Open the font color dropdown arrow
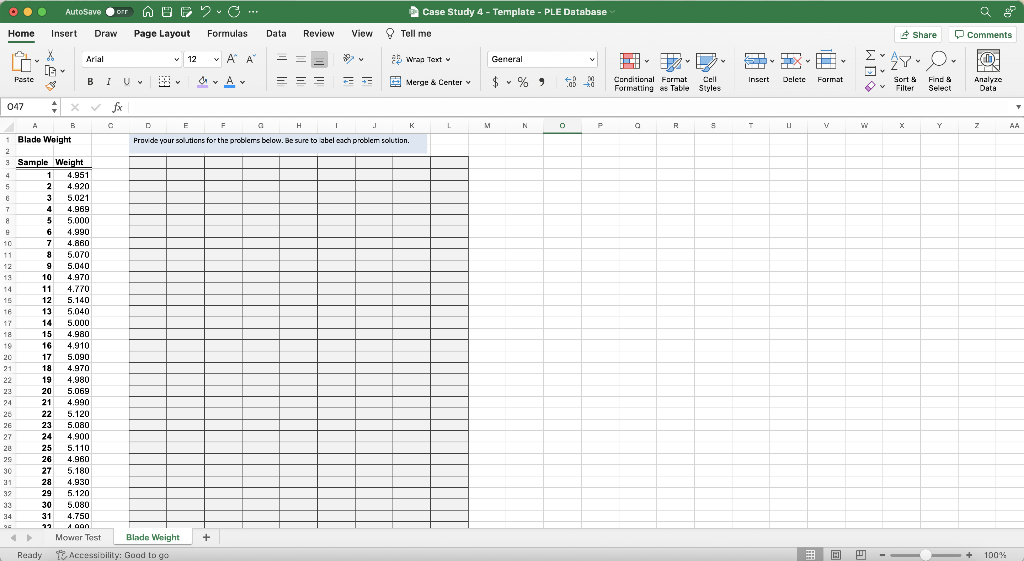The height and width of the screenshot is (561, 1024). [242, 82]
